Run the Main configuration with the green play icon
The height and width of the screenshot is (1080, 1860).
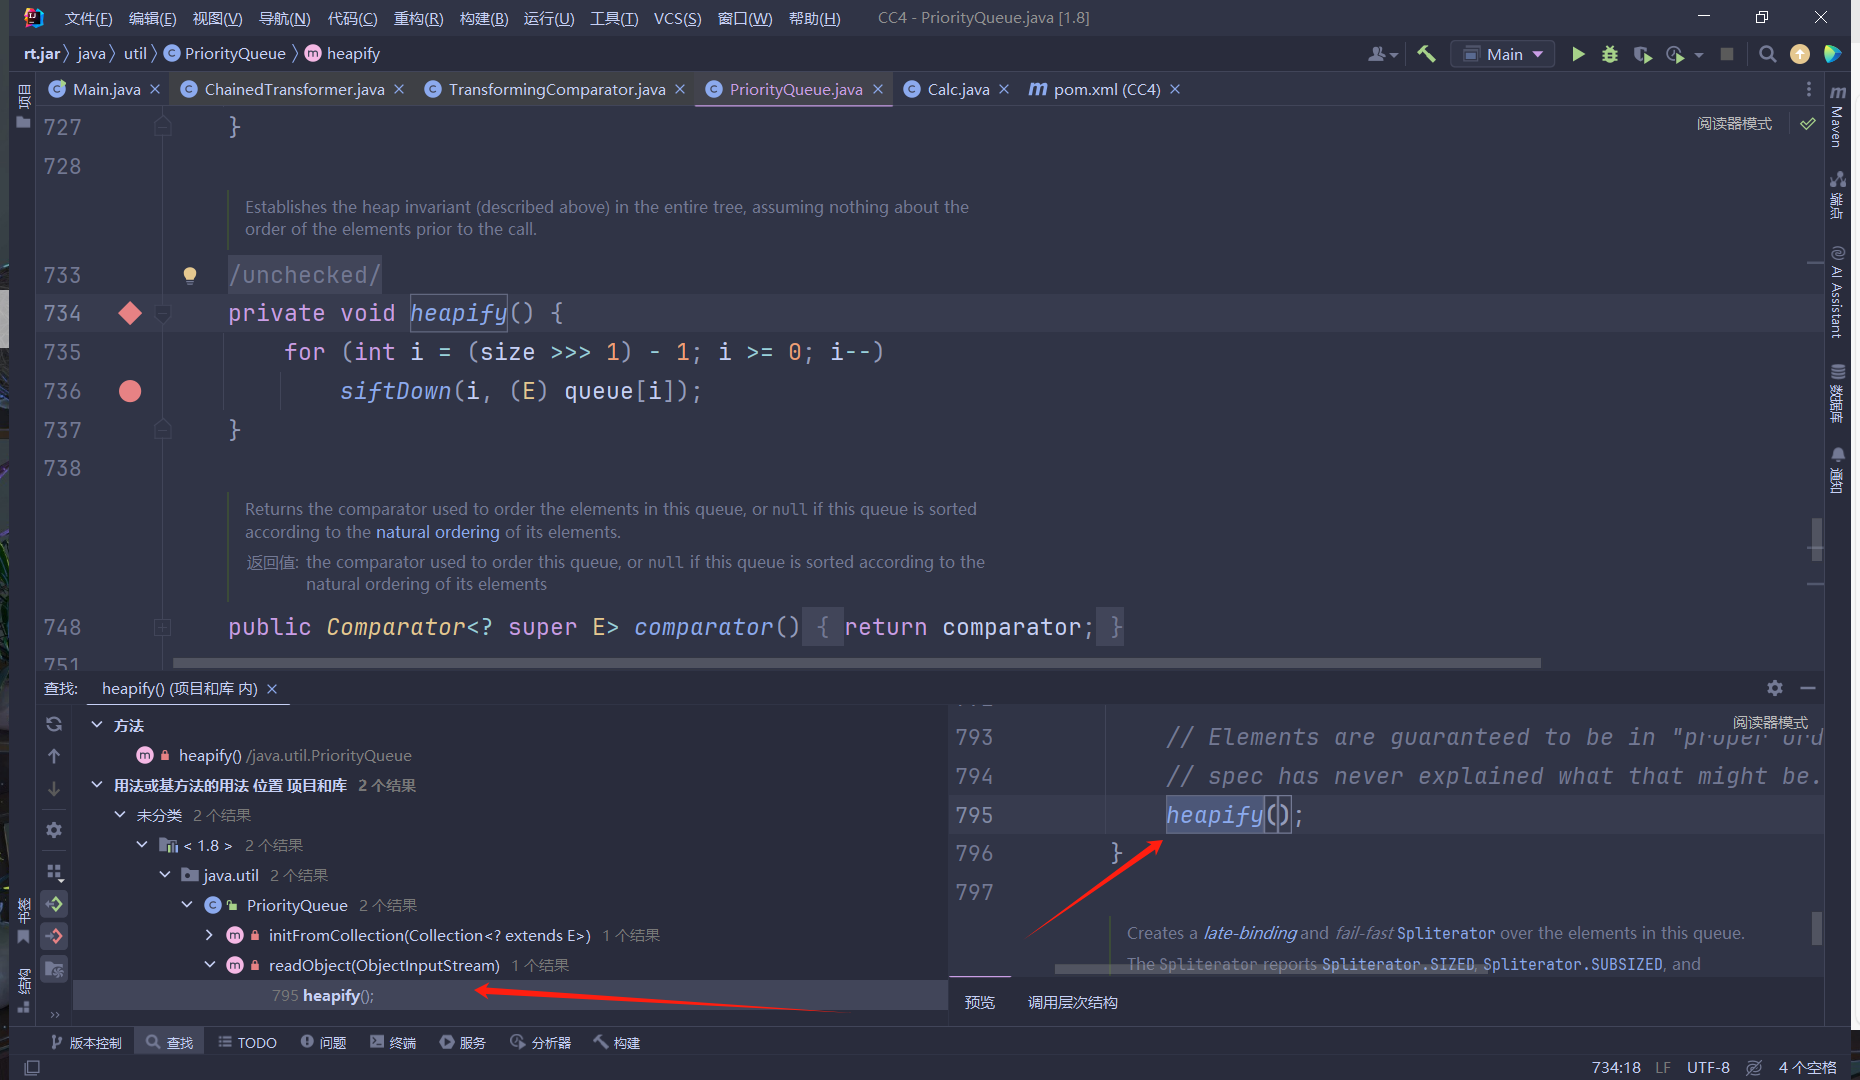(x=1578, y=54)
